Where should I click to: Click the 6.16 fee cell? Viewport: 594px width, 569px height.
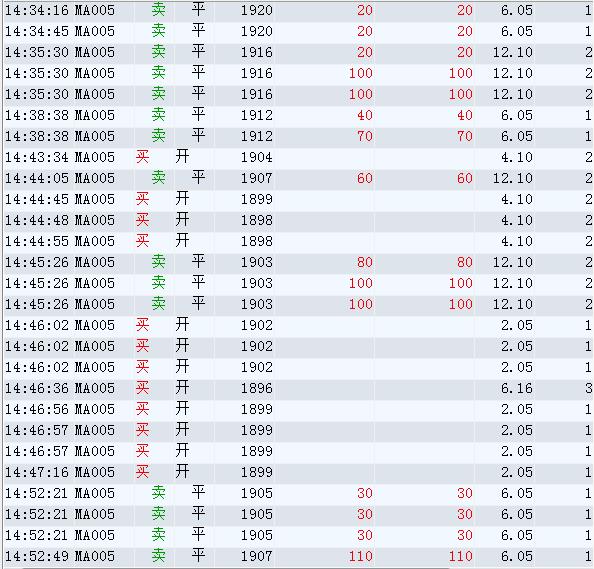coord(517,388)
